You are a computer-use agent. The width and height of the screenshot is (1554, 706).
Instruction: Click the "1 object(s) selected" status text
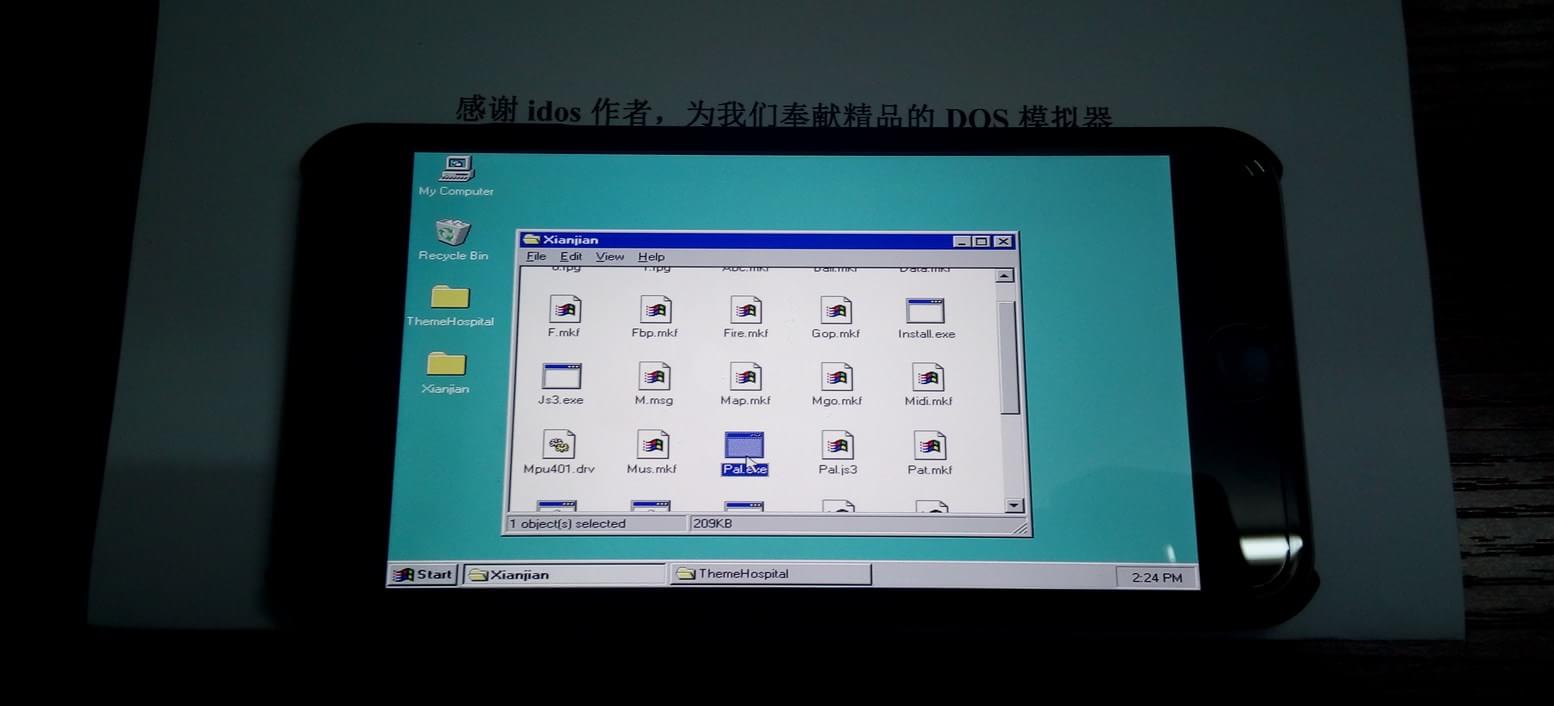coord(567,524)
